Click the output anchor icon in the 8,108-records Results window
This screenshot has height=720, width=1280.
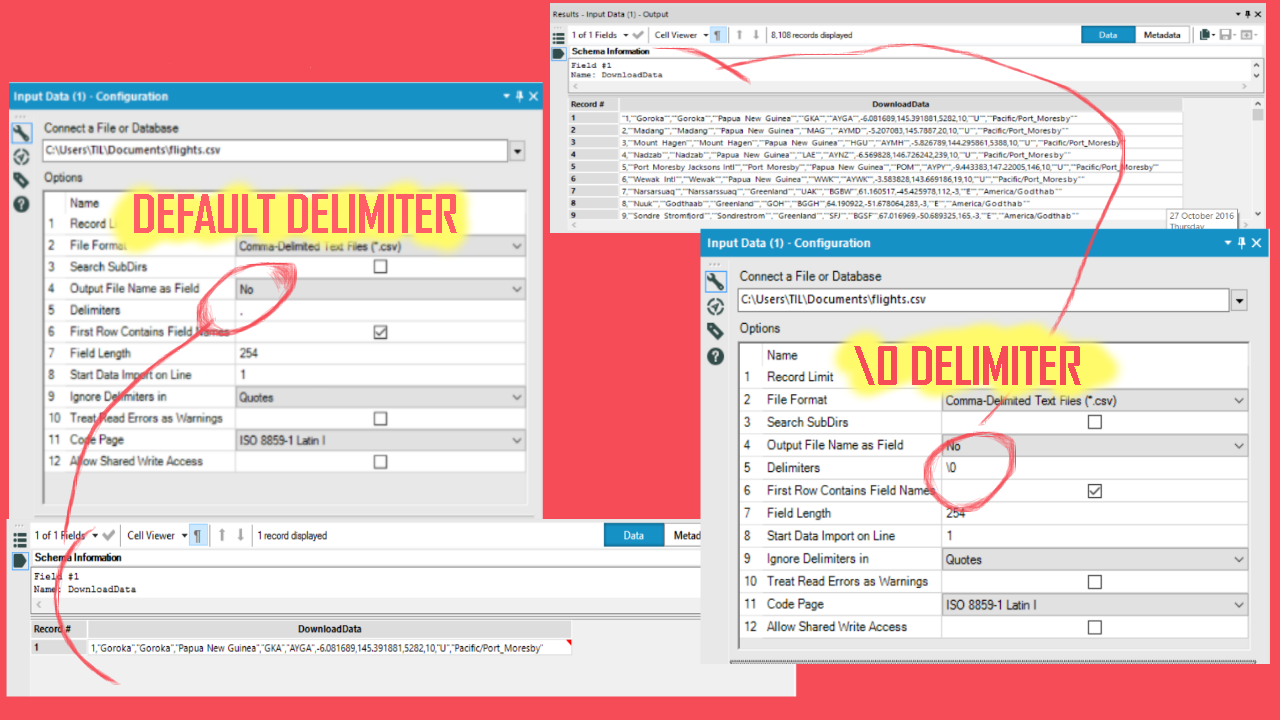559,52
